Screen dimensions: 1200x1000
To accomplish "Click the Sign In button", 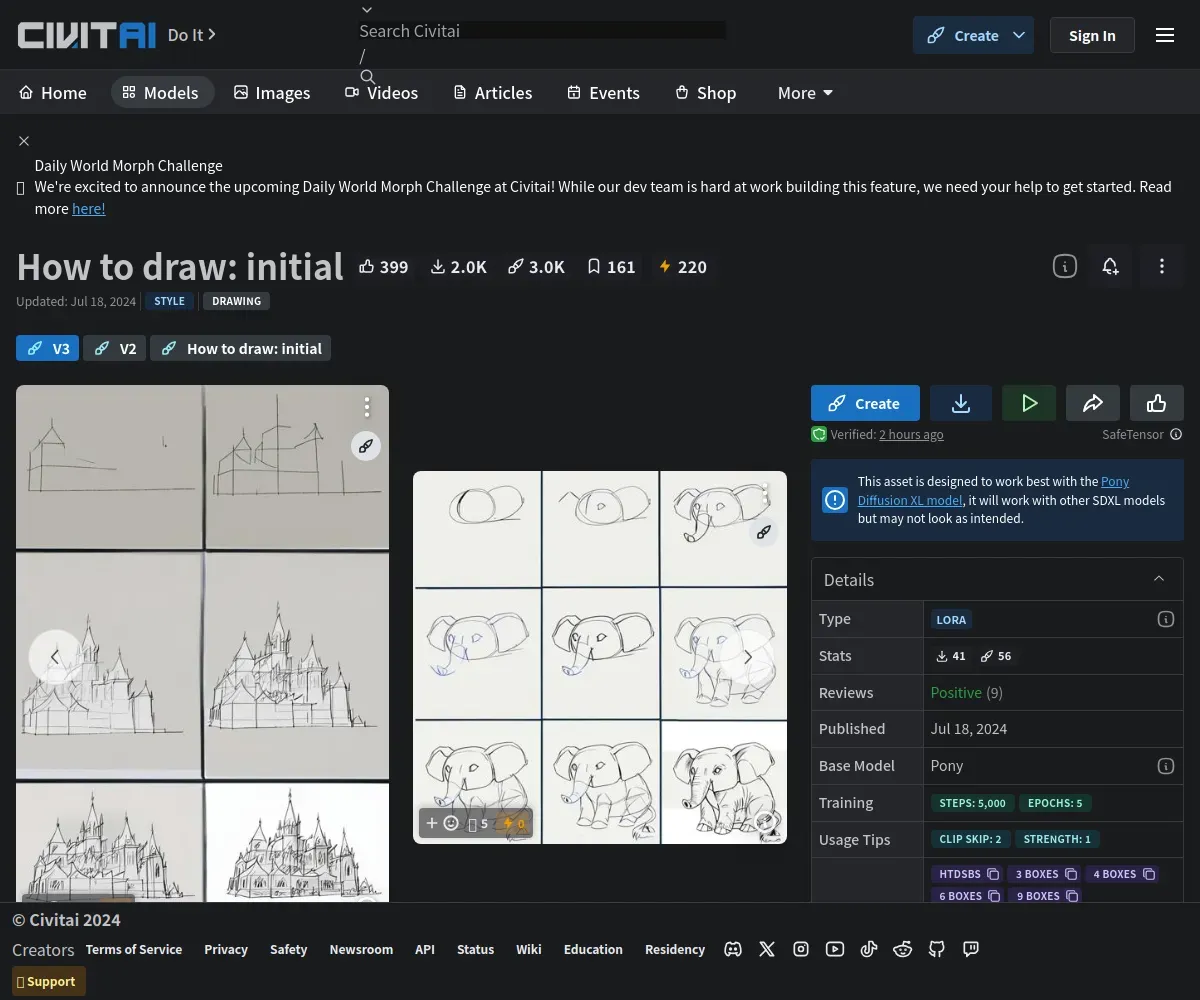I will click(1091, 35).
